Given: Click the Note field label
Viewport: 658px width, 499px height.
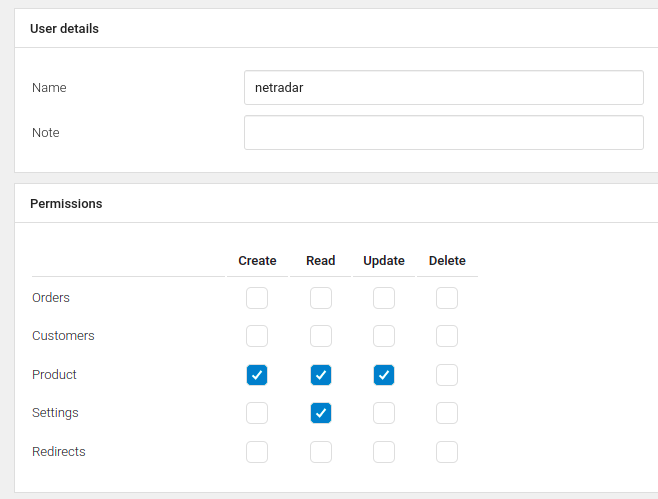Looking at the screenshot, I should 46,133.
